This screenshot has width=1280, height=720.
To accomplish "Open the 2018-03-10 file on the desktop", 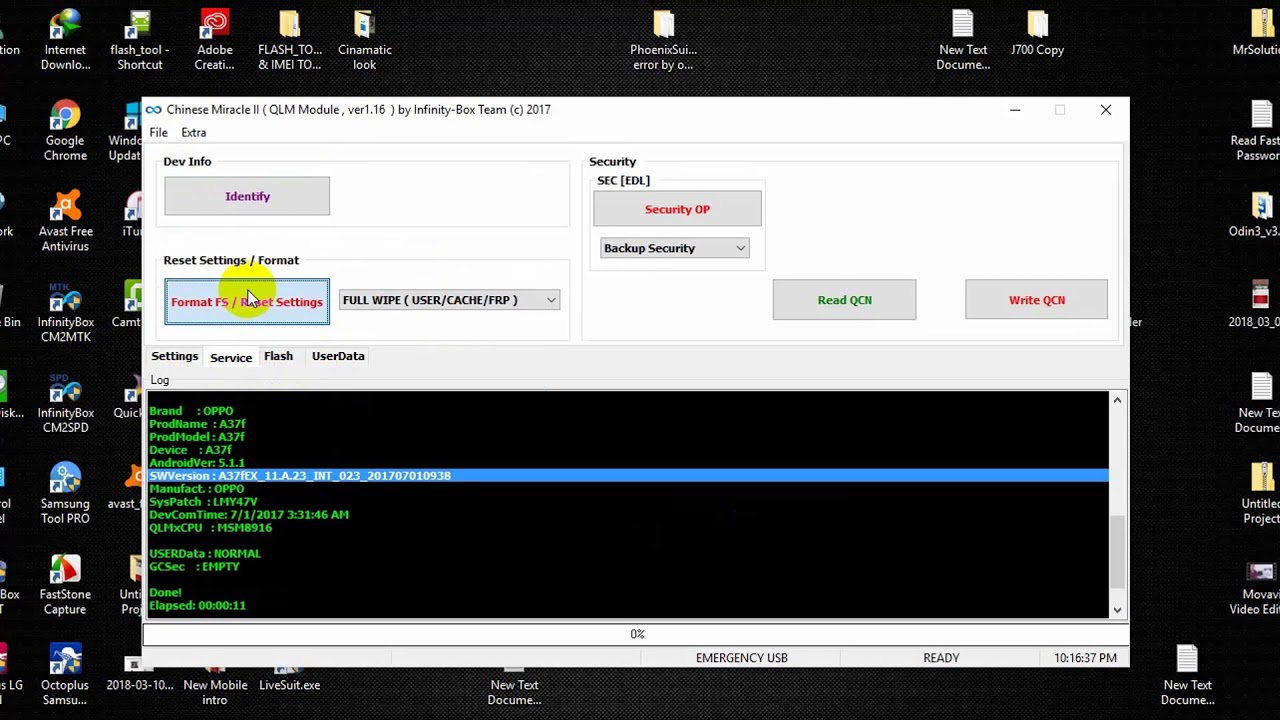I will (x=139, y=676).
